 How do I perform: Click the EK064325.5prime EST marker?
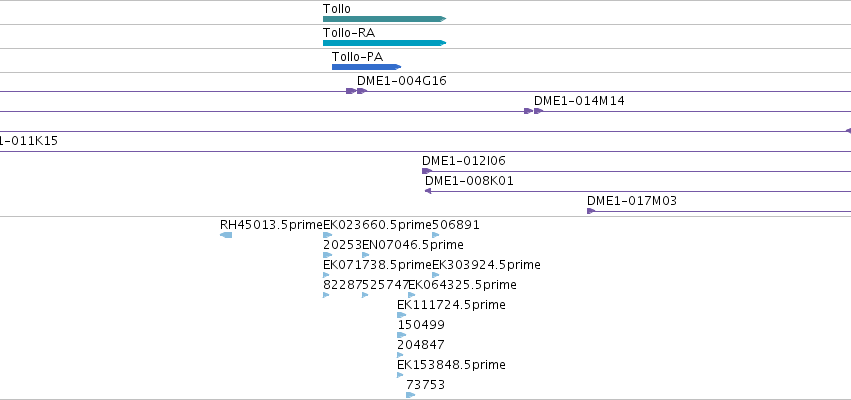click(x=412, y=295)
